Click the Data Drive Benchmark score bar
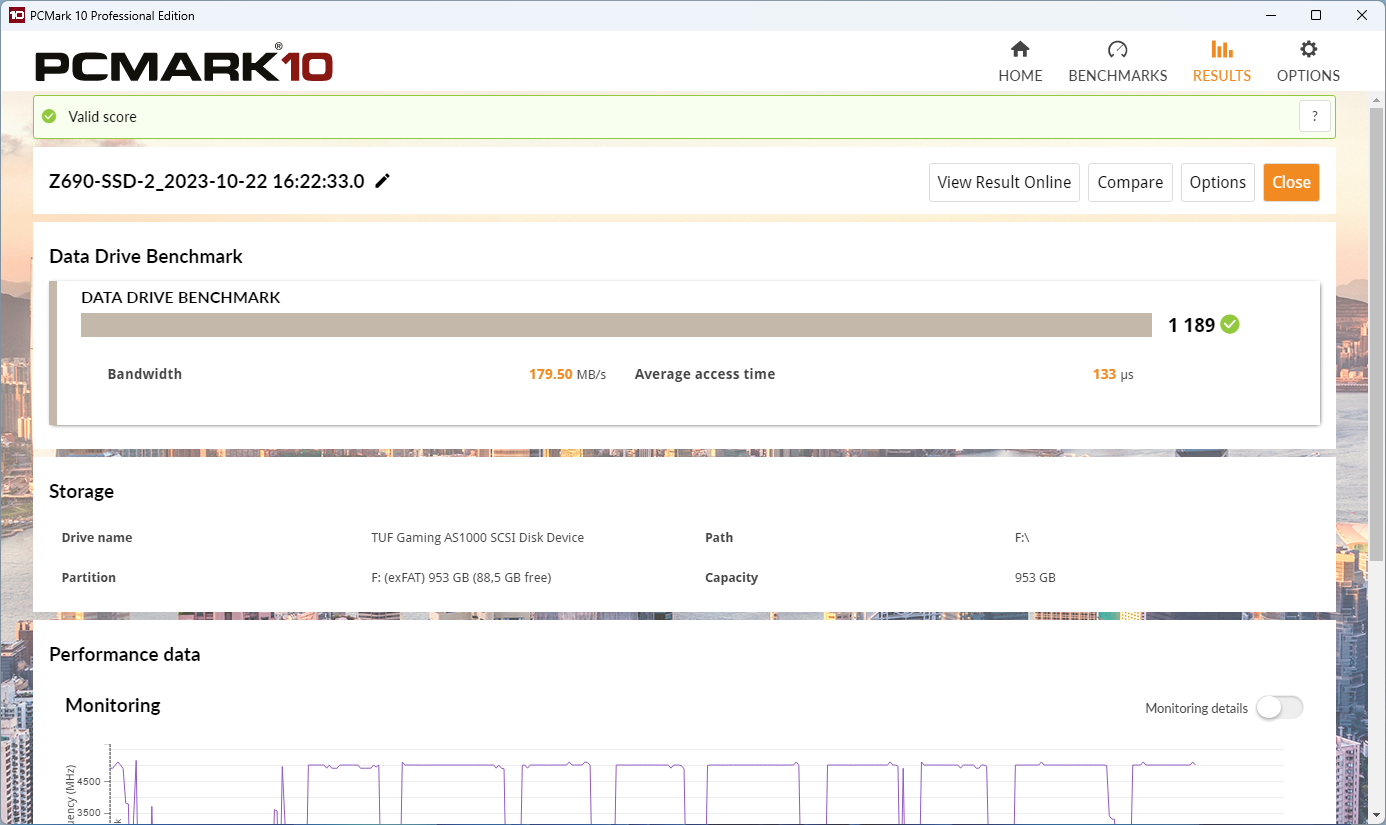Screen dimensions: 1386x825 coord(617,325)
